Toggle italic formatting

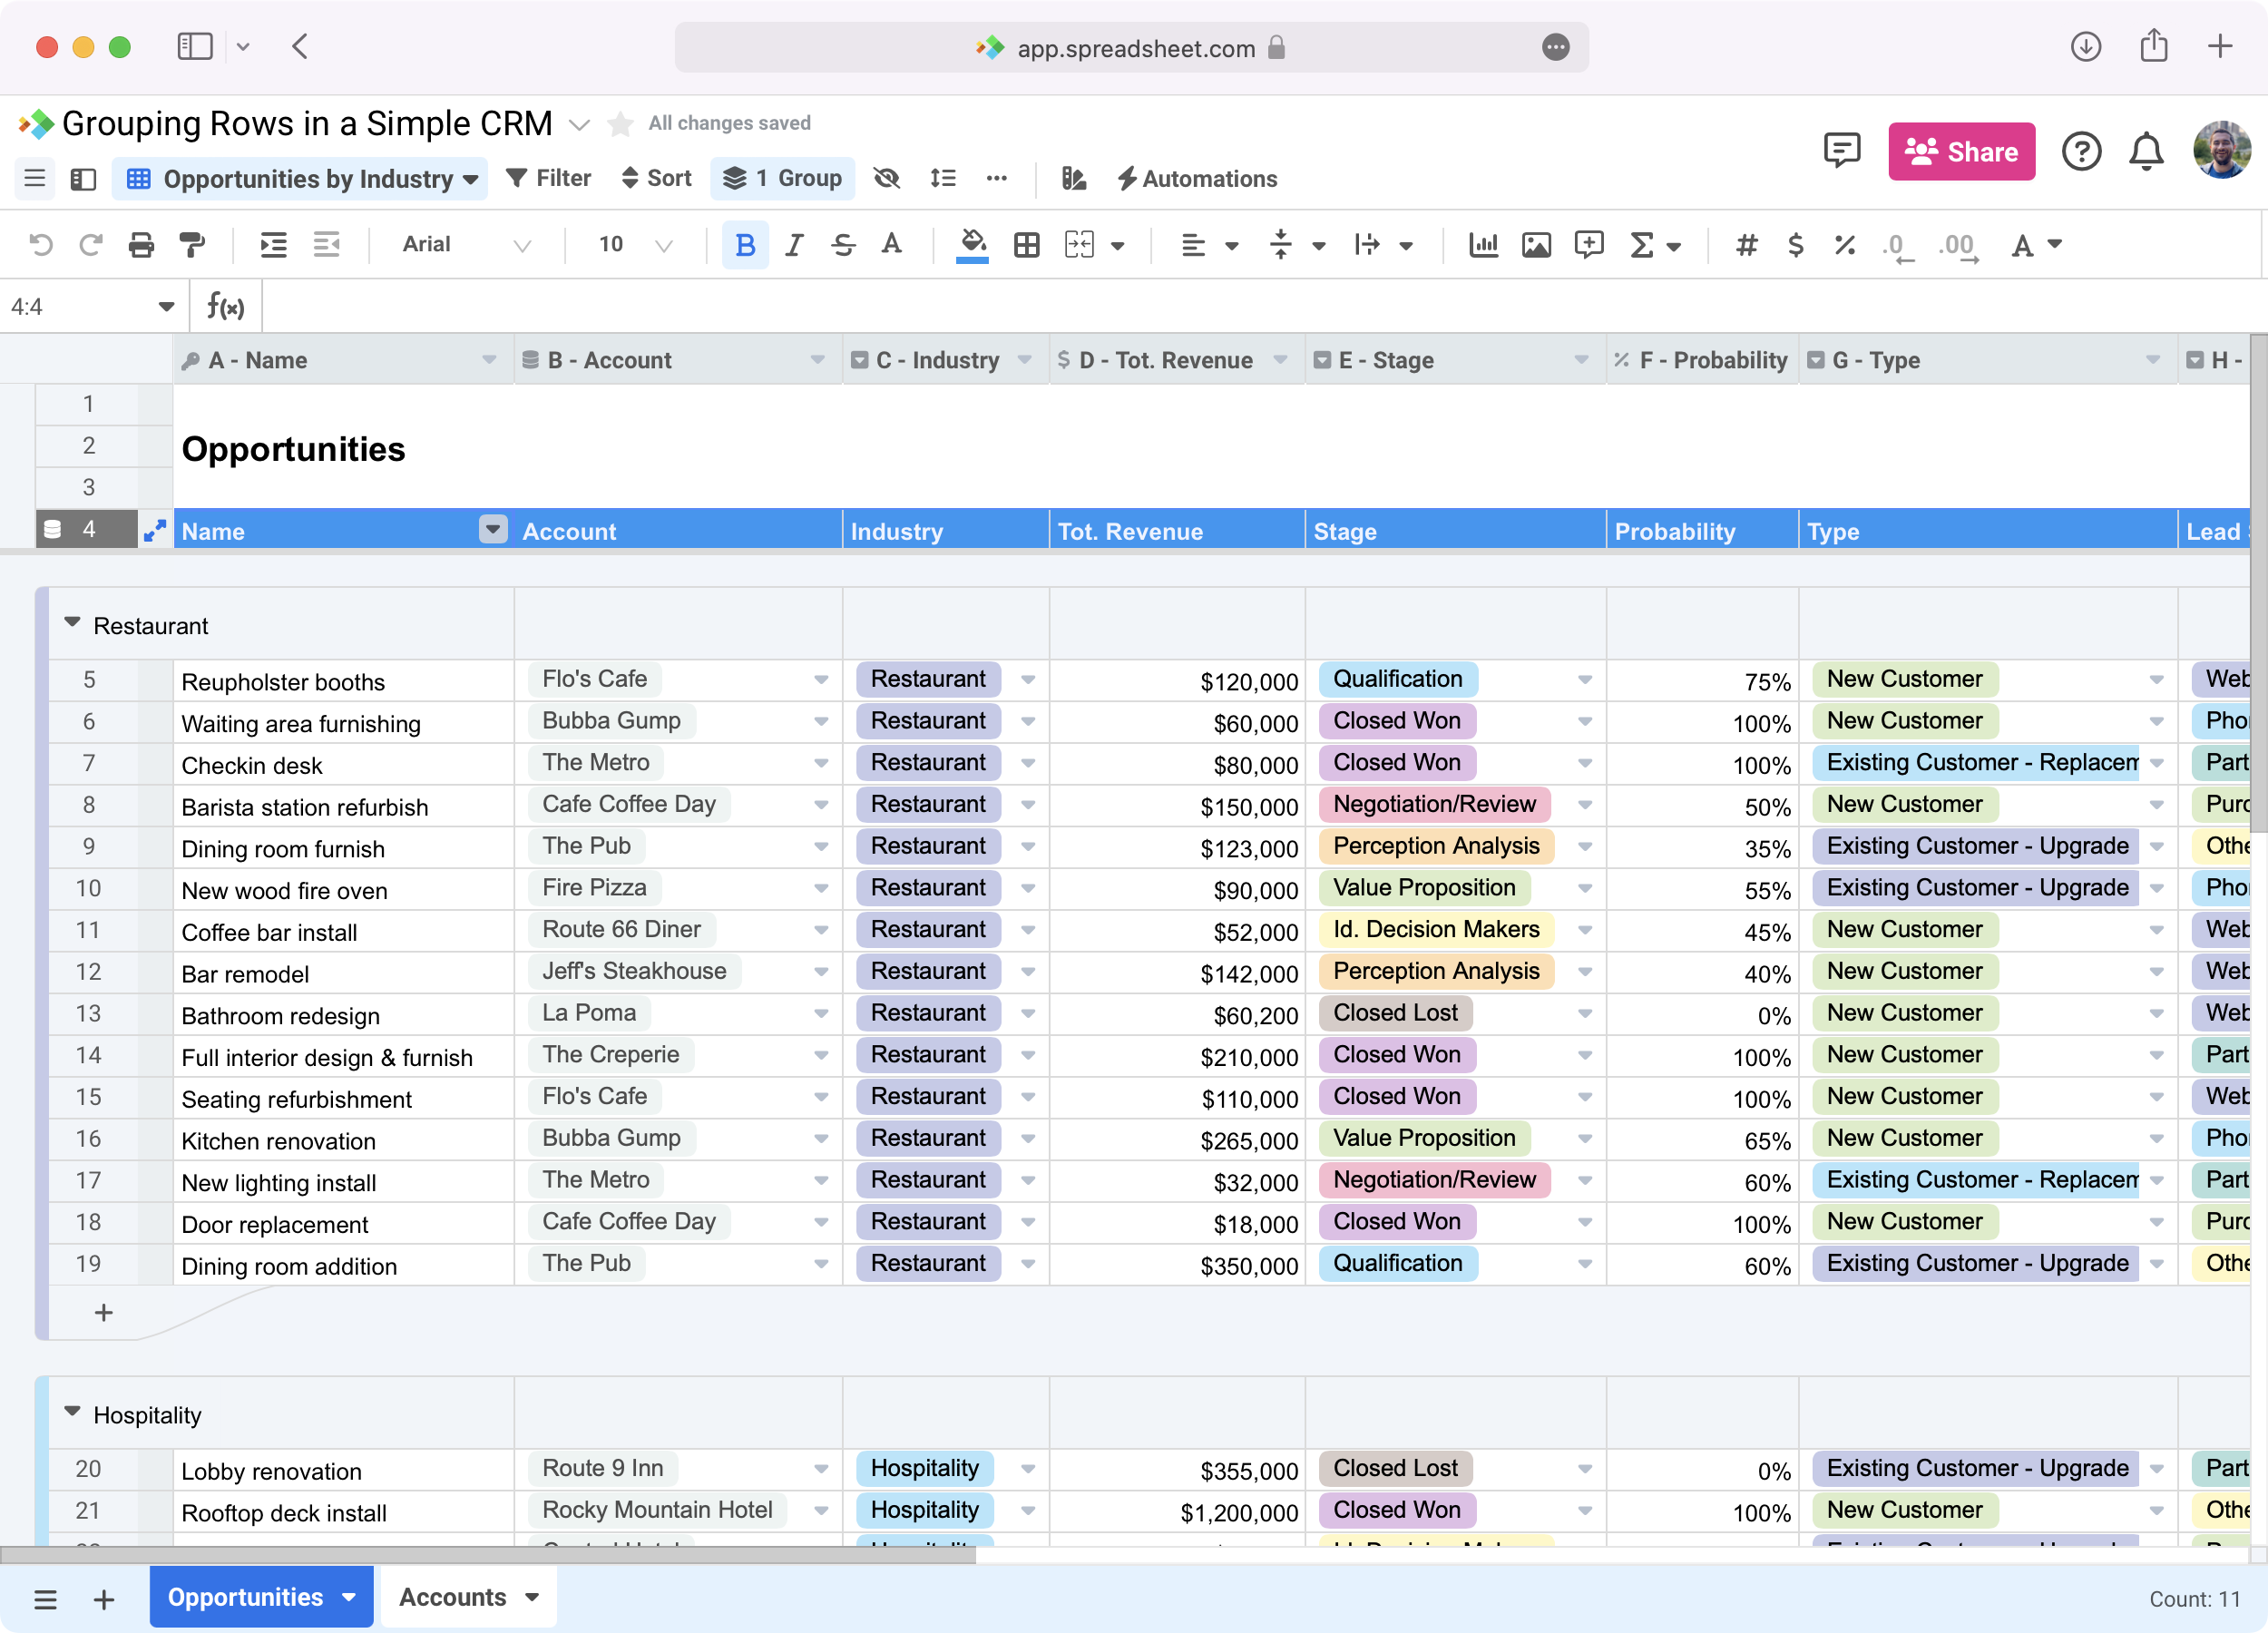pyautogui.click(x=794, y=245)
